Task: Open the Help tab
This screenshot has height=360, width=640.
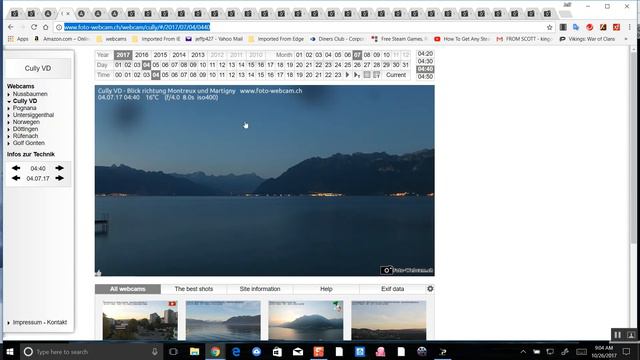Action: coord(326,289)
